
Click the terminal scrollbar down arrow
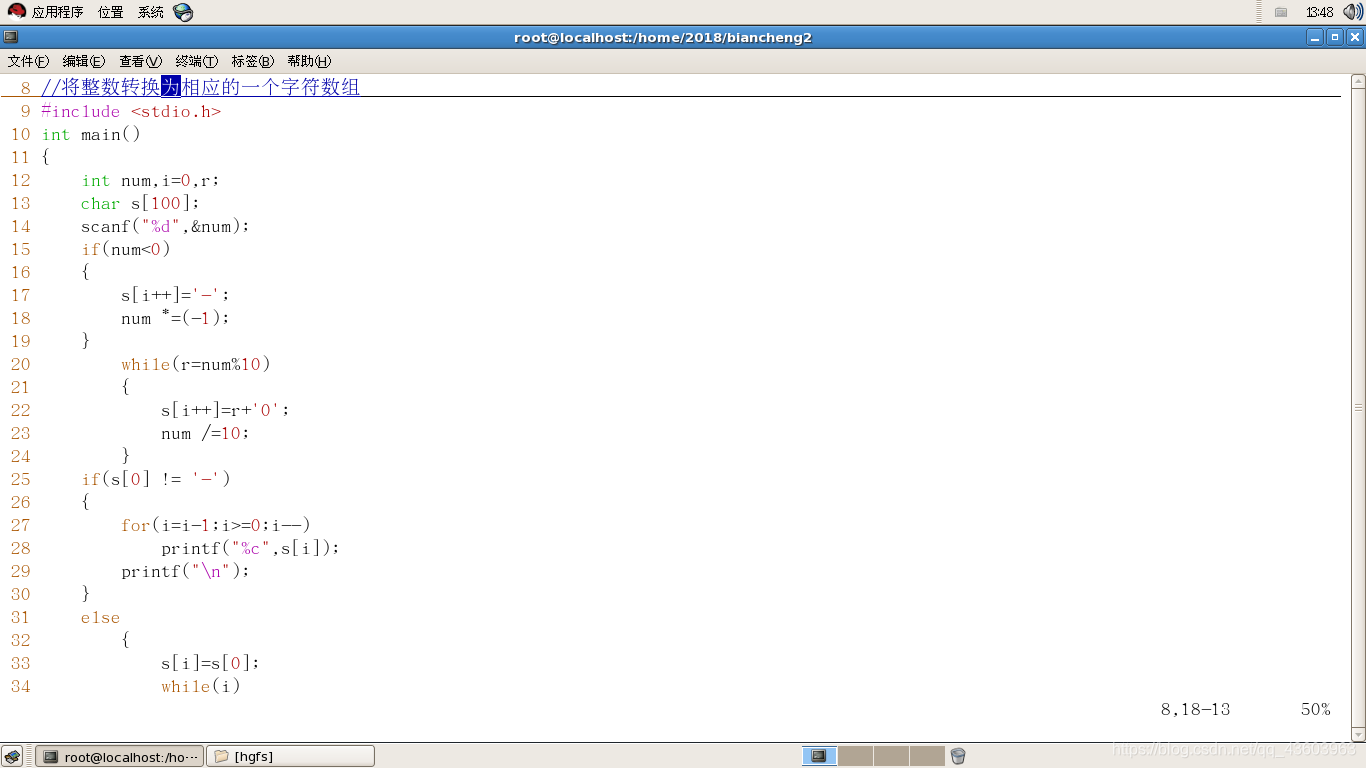[1358, 734]
